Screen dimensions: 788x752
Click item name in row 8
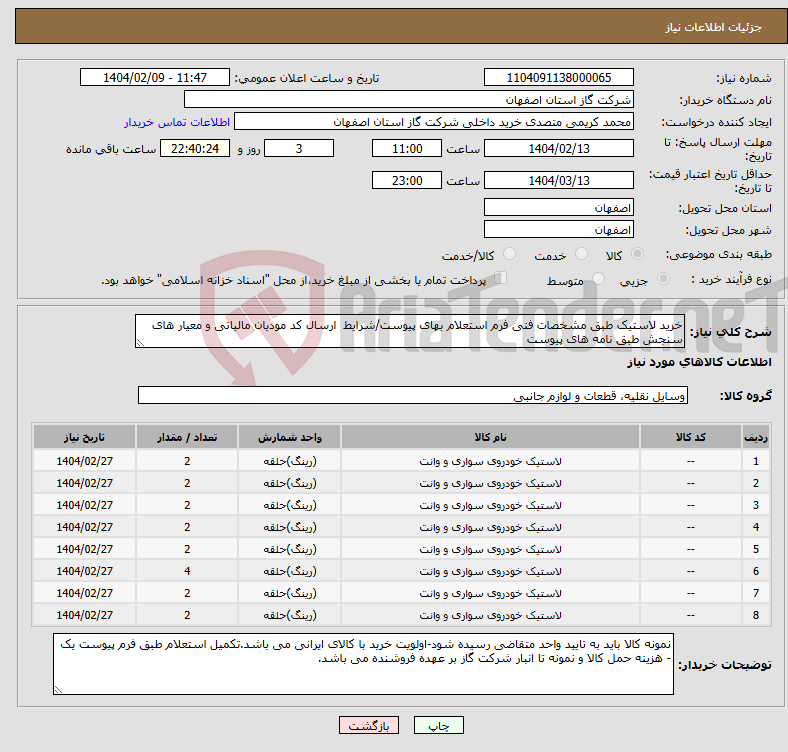pyautogui.click(x=490, y=615)
